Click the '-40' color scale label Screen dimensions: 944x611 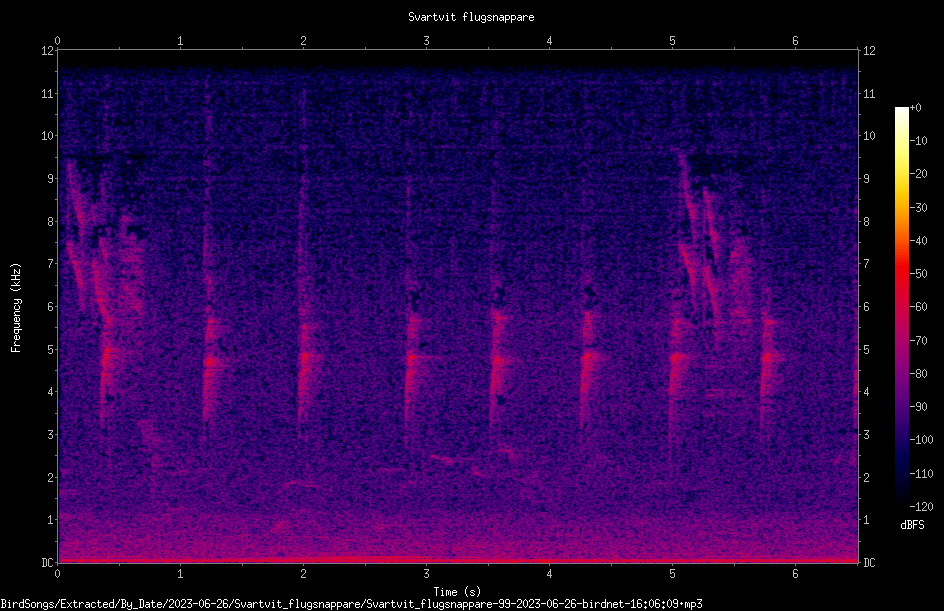pyautogui.click(x=918, y=241)
